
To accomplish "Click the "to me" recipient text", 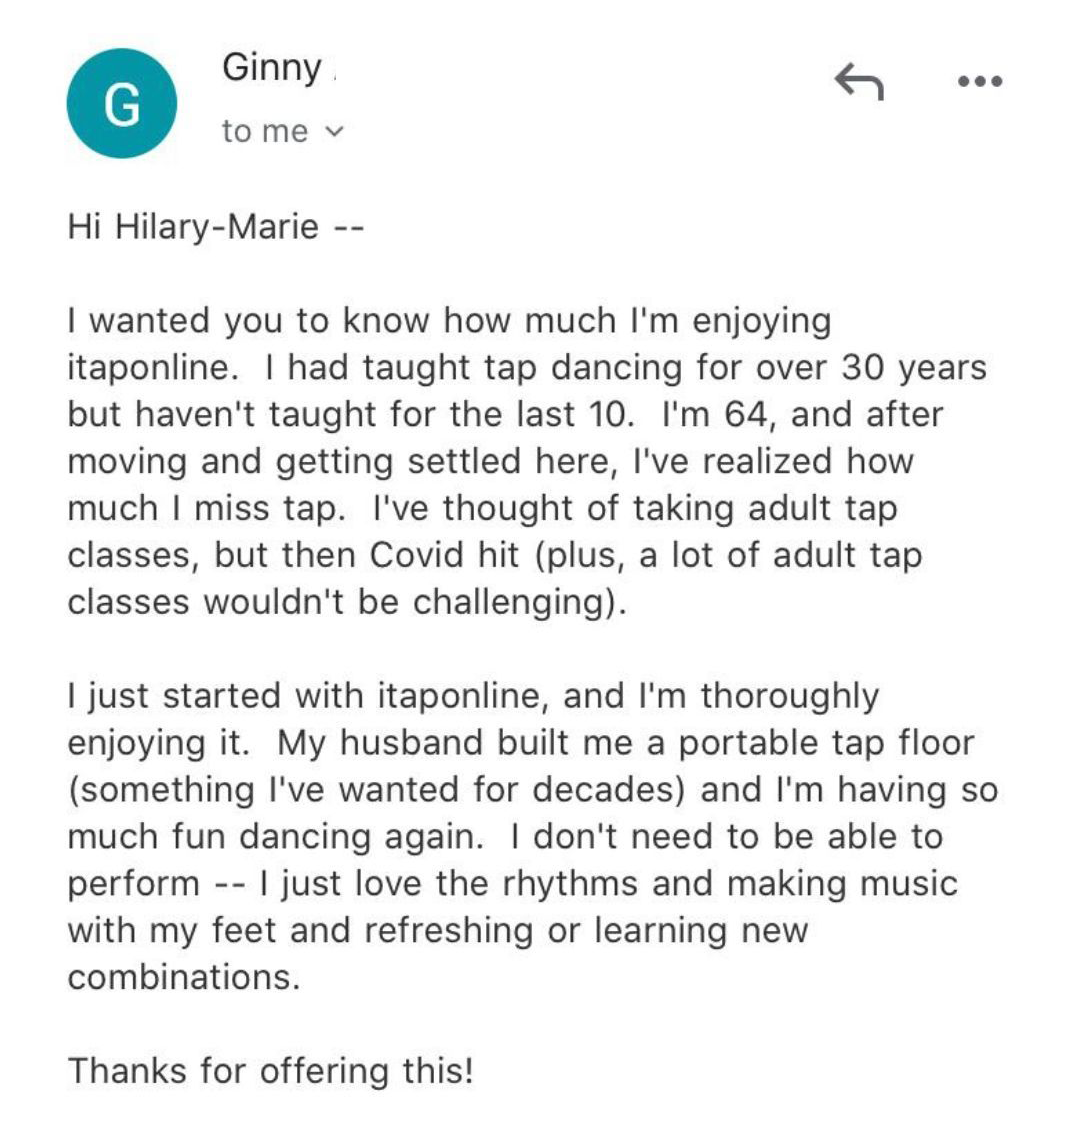I will point(265,131).
